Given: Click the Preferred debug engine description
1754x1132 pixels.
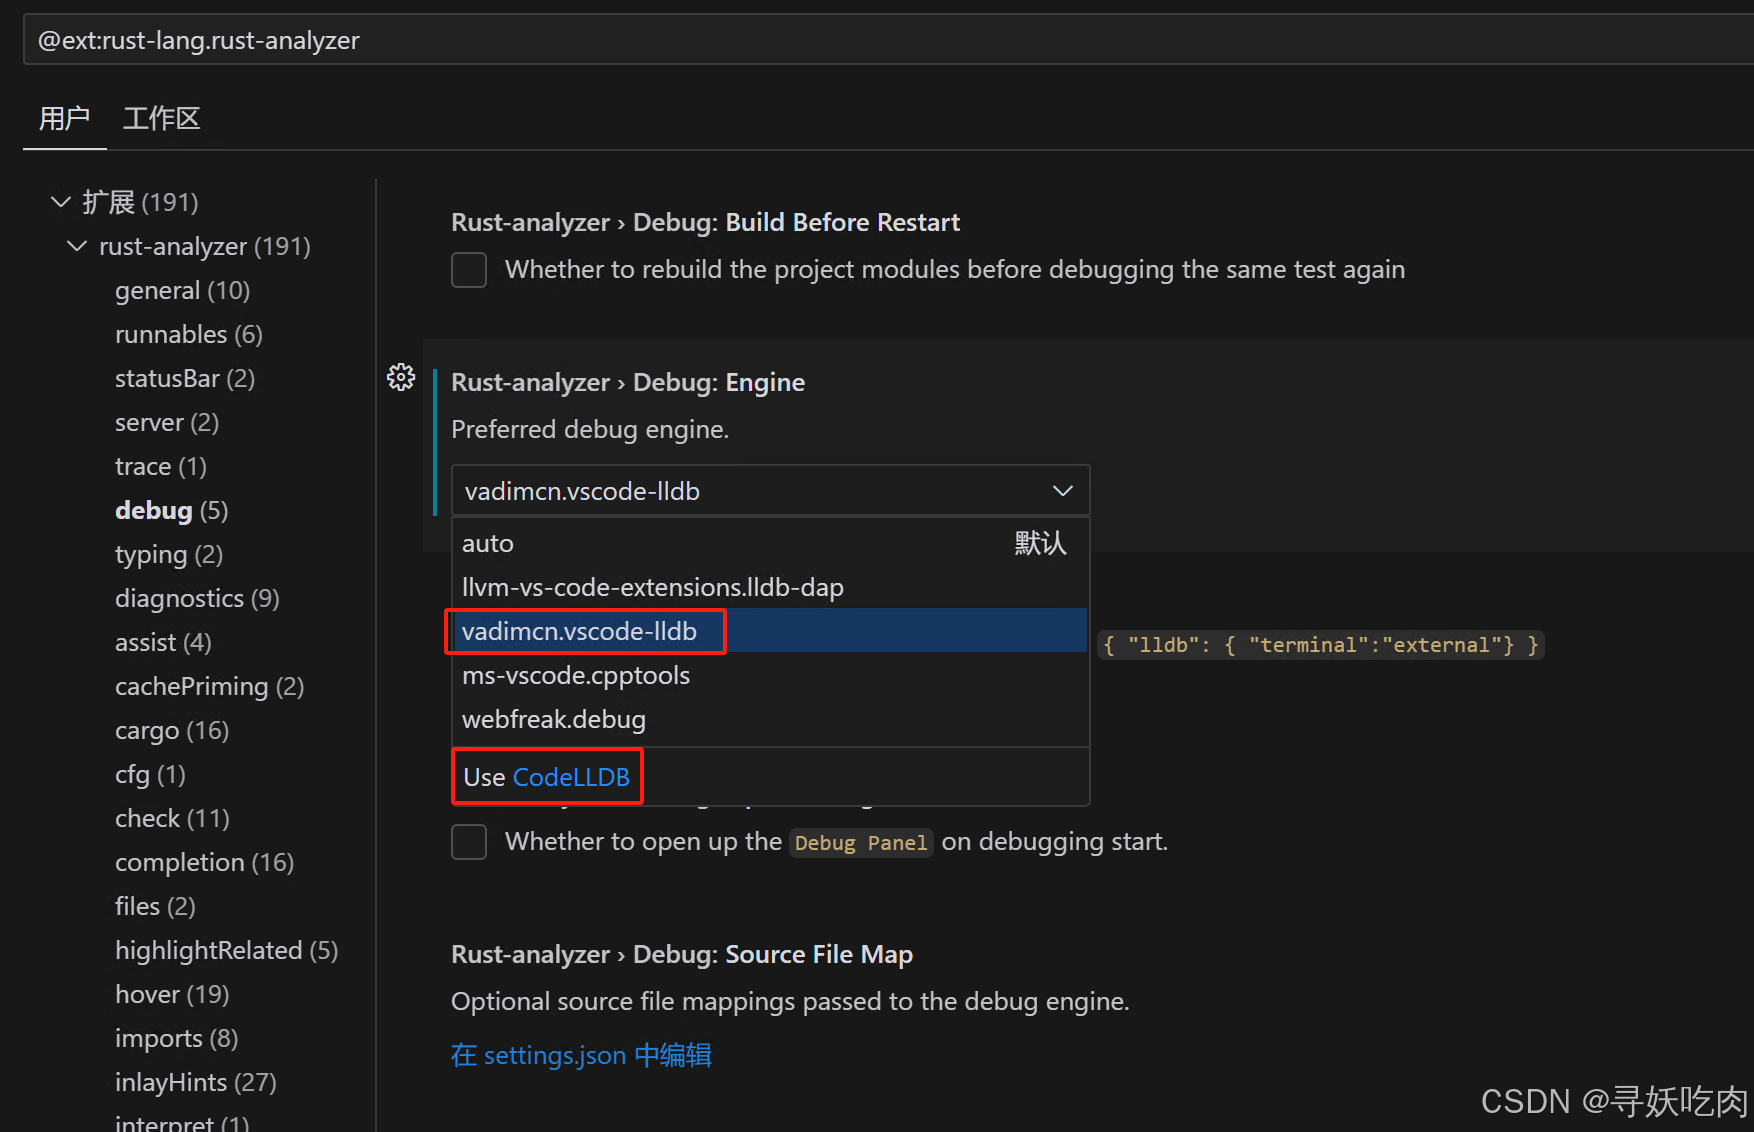Looking at the screenshot, I should pyautogui.click(x=590, y=429).
